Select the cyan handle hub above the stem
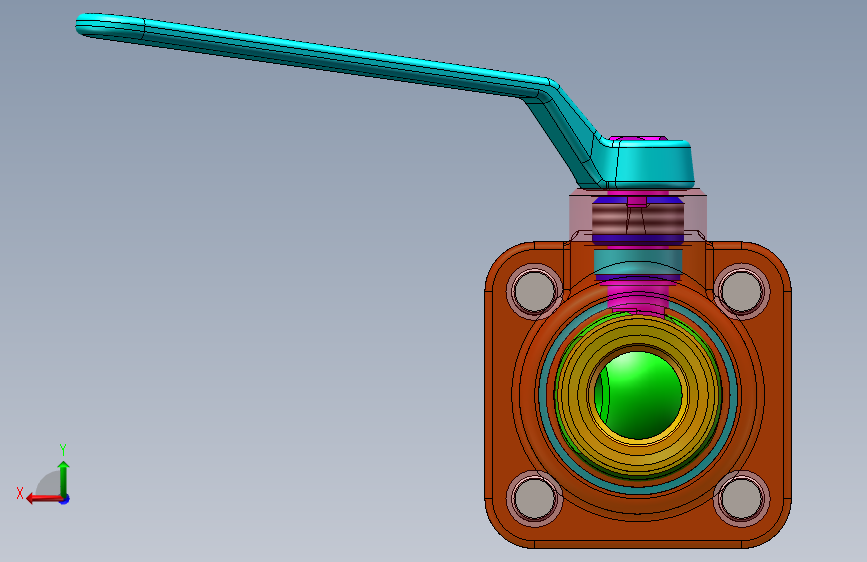 point(651,164)
